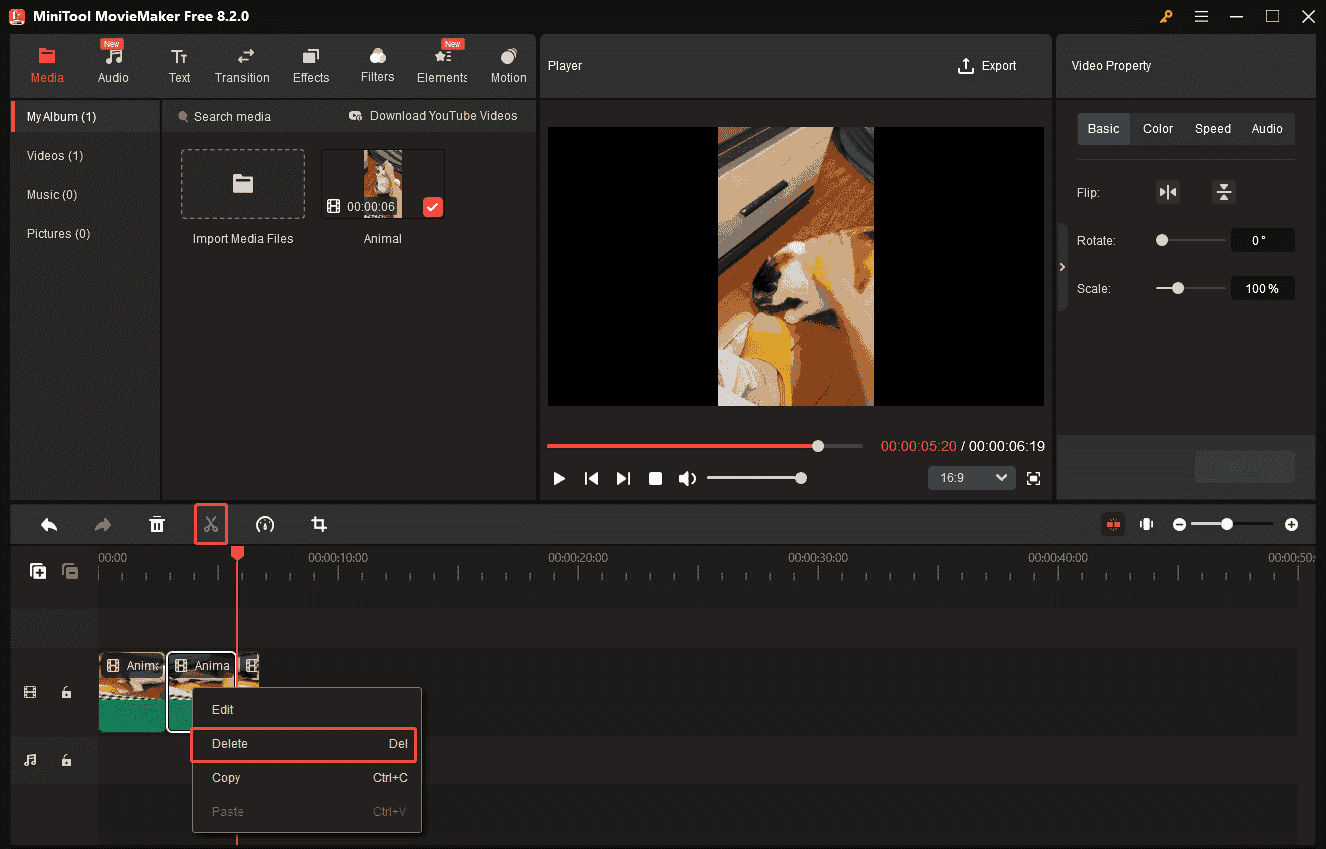This screenshot has height=849, width=1326.
Task: Undo the last action
Action: (x=48, y=524)
